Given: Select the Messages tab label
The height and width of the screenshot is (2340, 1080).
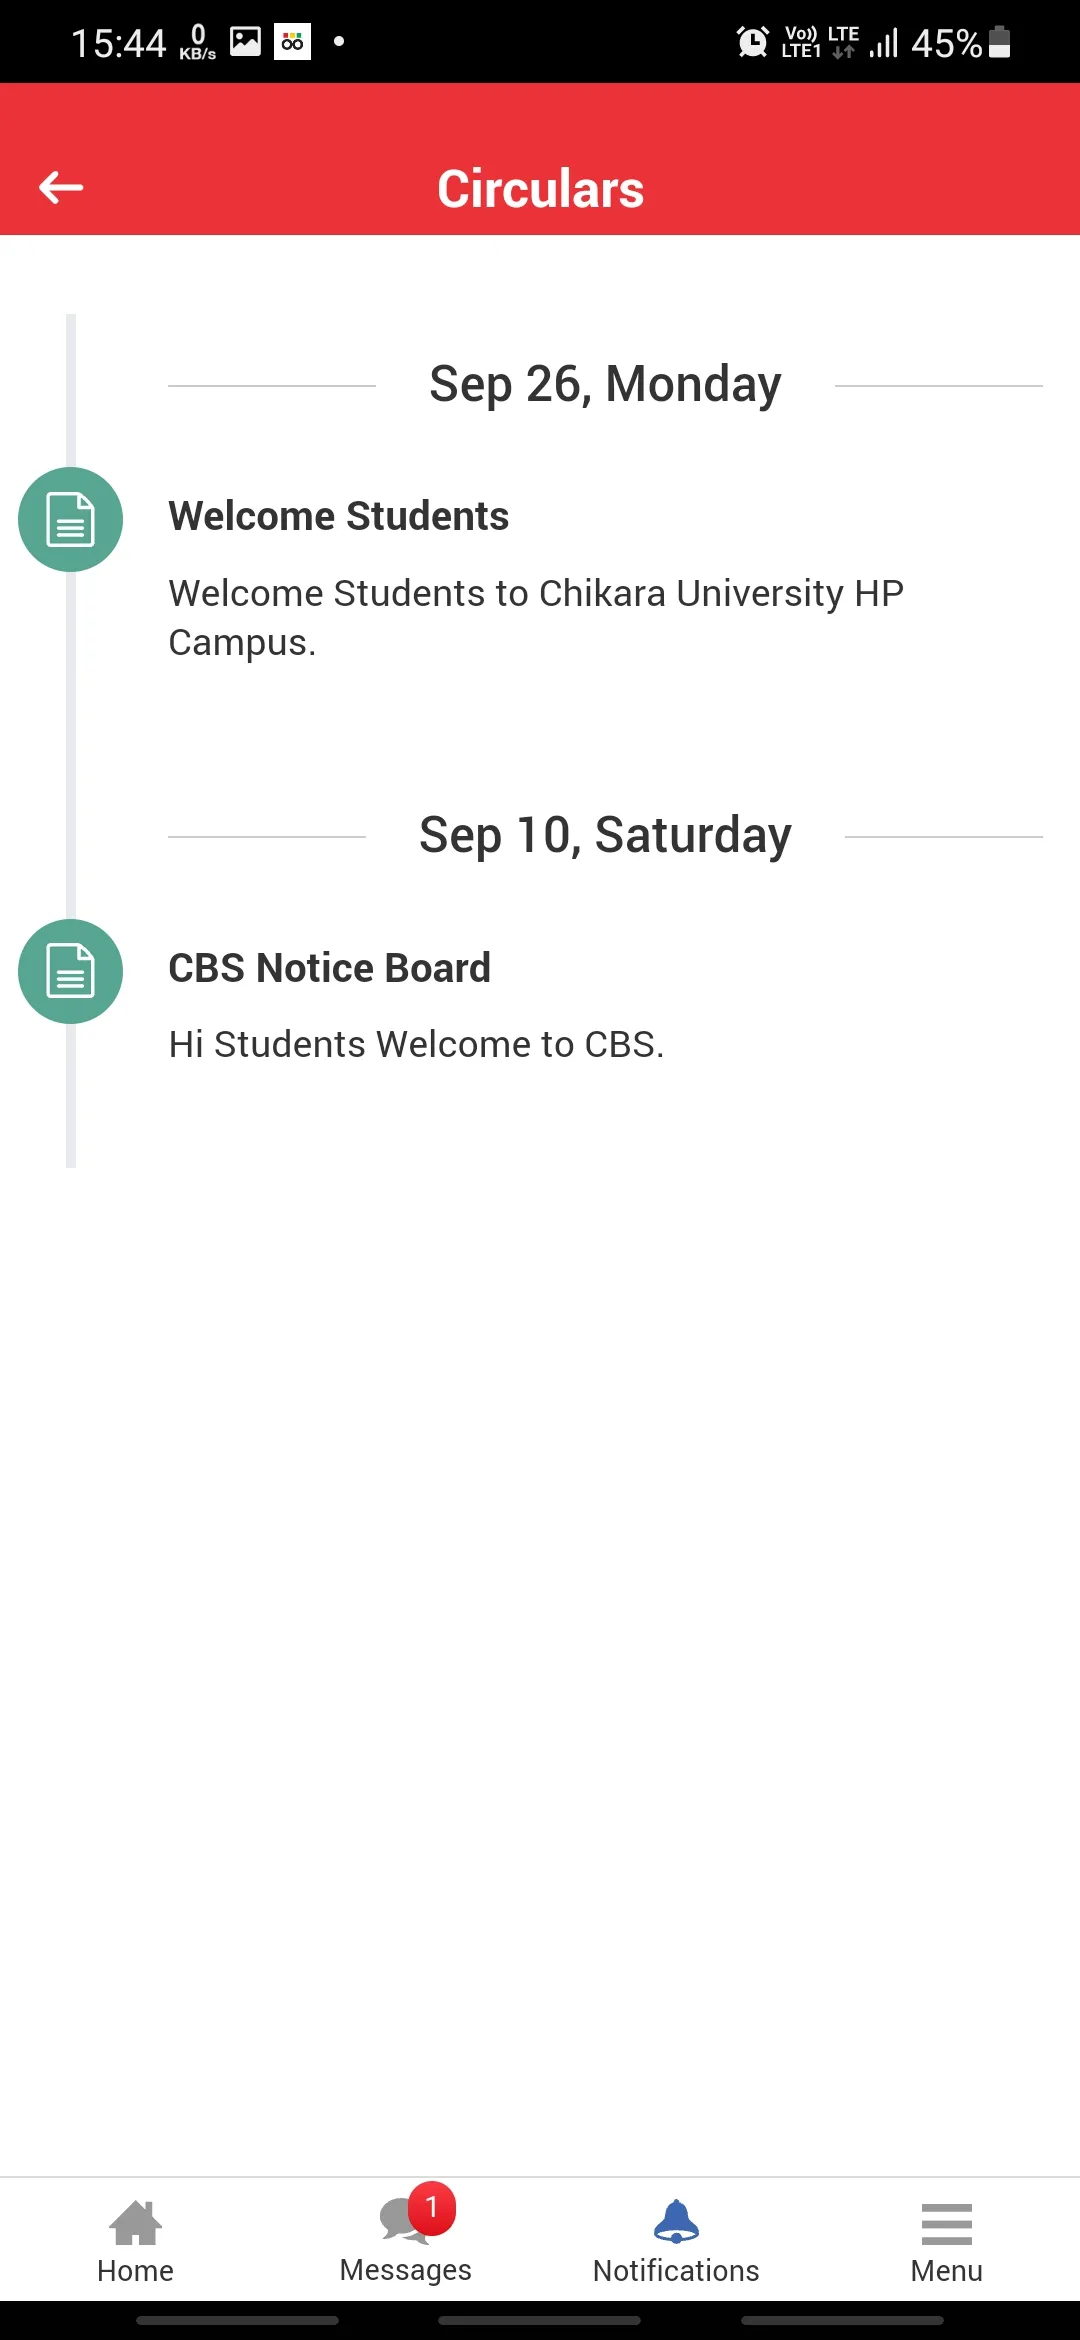Looking at the screenshot, I should pos(405,2270).
